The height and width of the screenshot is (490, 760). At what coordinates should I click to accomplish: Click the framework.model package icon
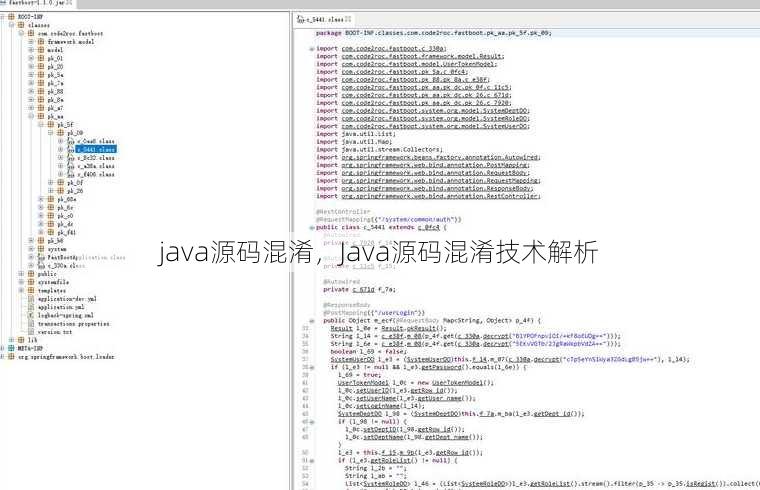coord(41,42)
